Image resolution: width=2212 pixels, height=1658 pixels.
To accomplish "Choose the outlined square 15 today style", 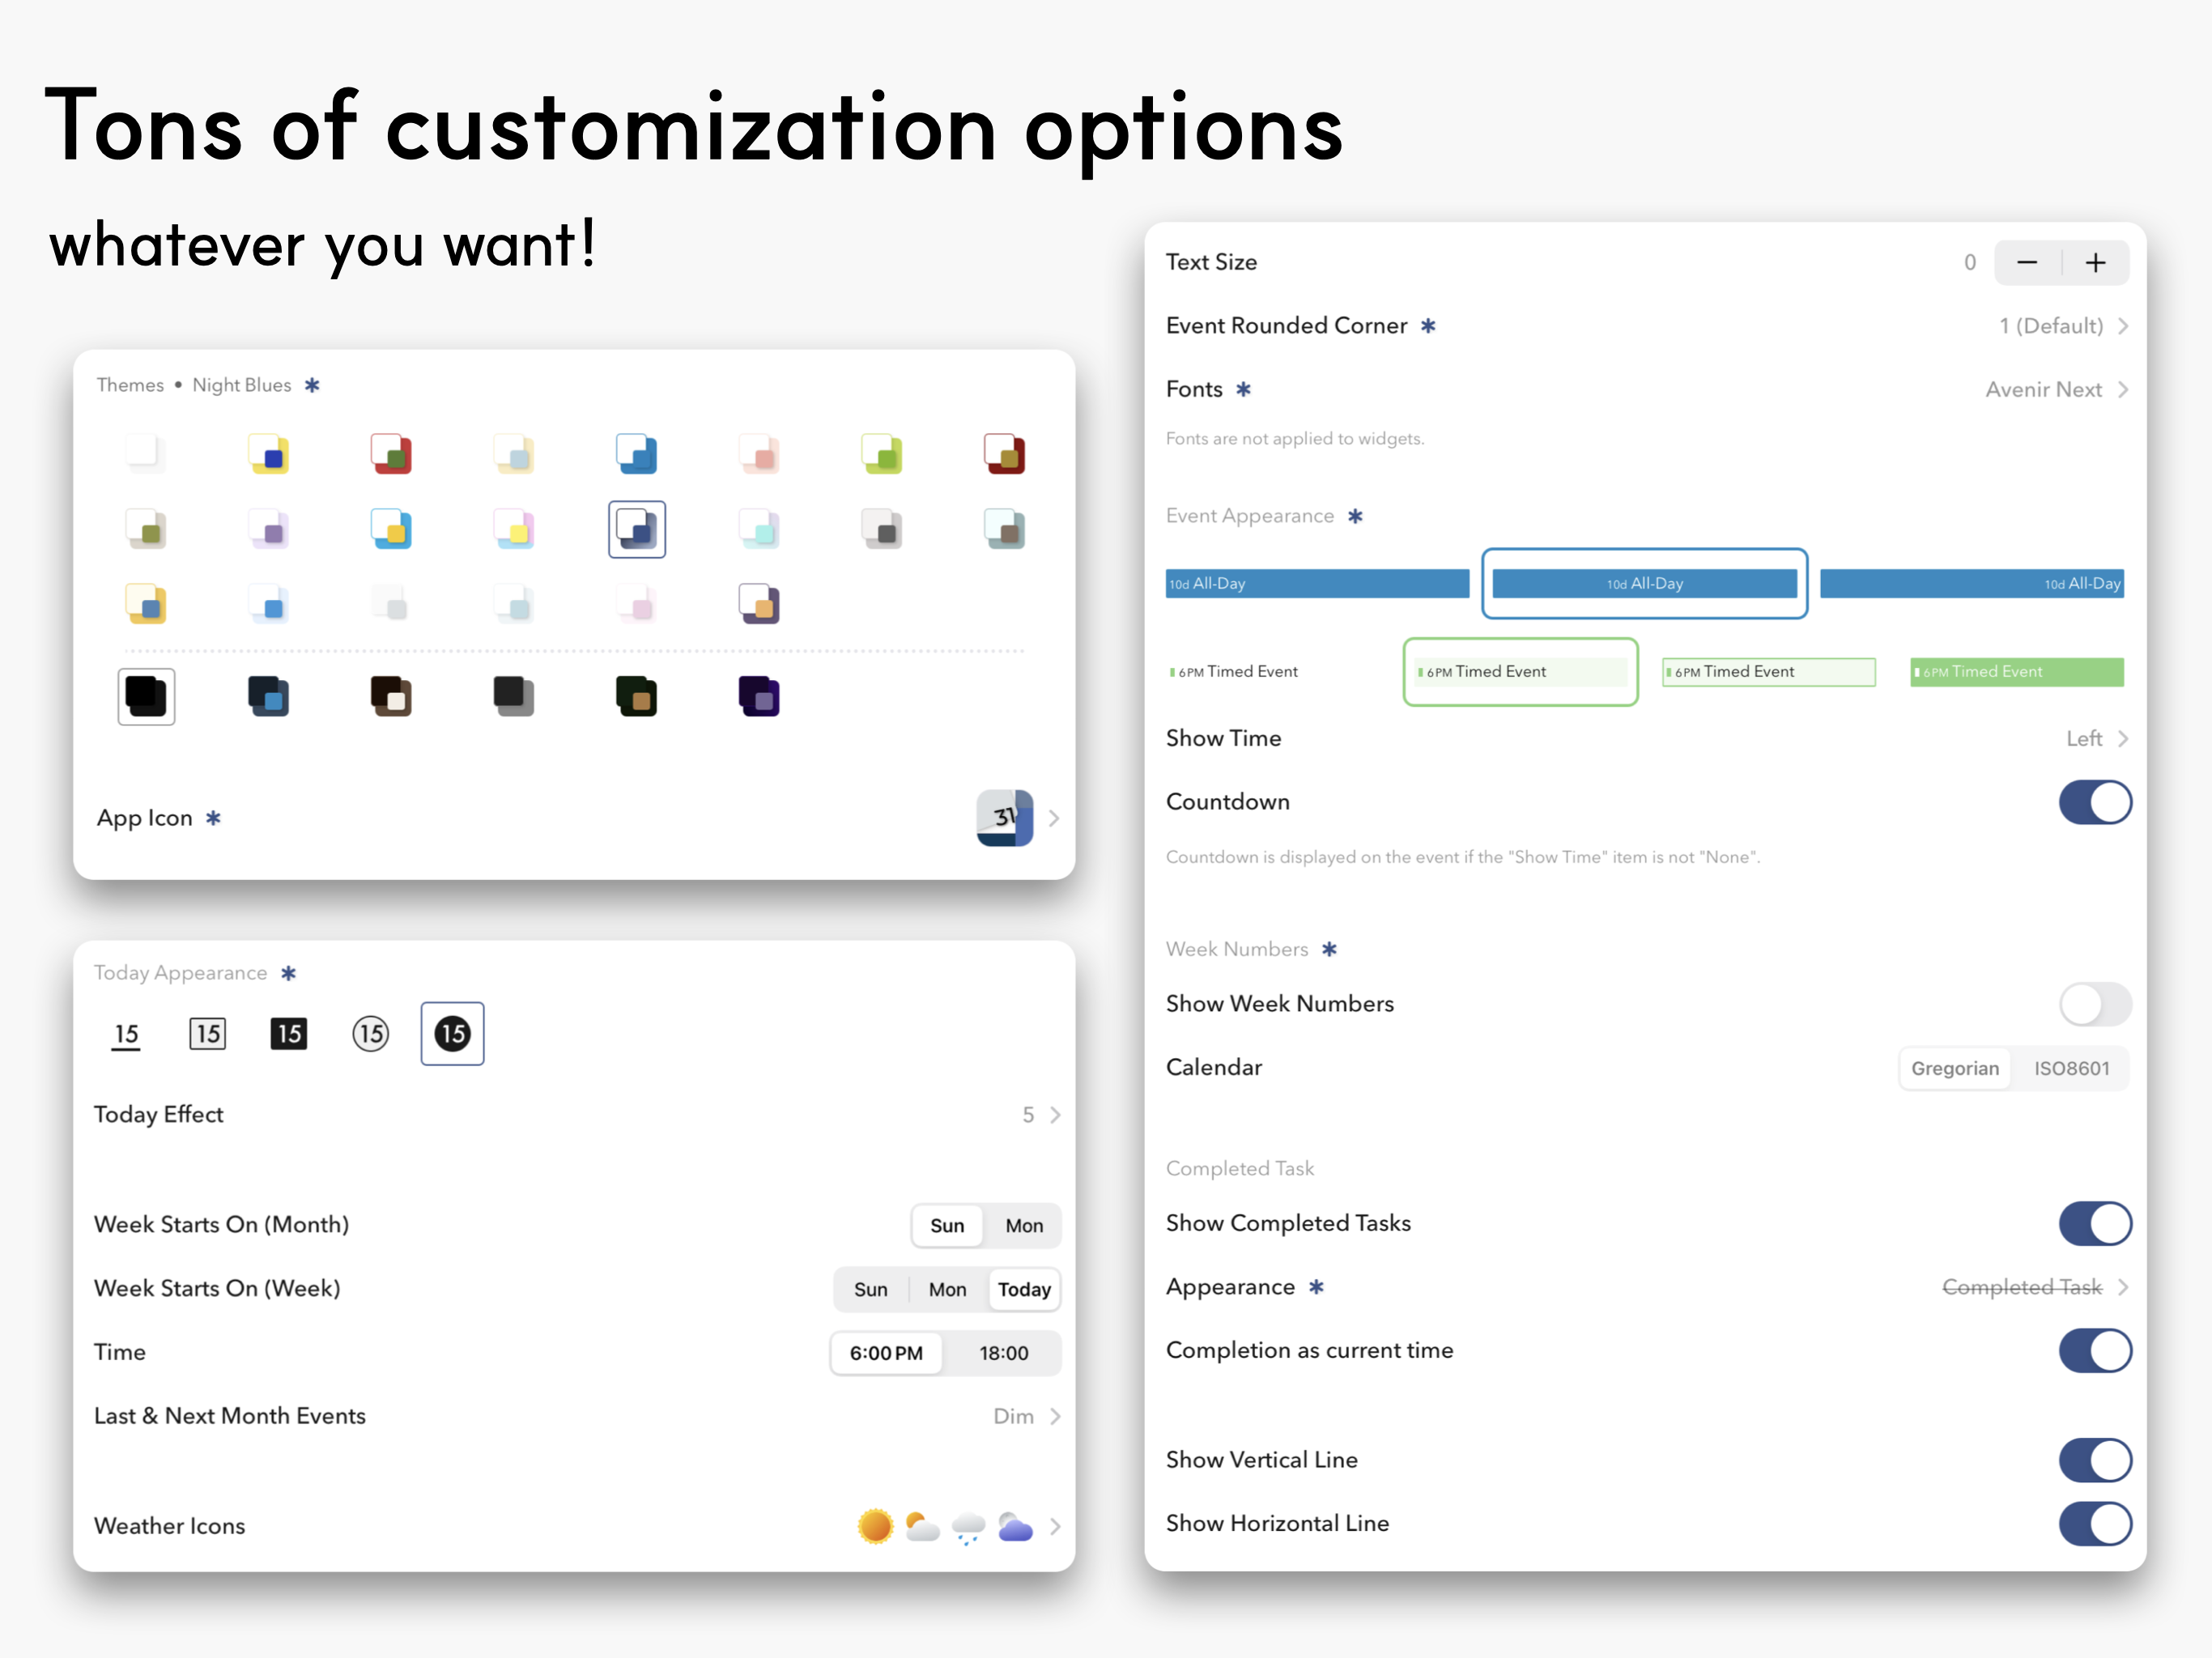I will 207,1034.
